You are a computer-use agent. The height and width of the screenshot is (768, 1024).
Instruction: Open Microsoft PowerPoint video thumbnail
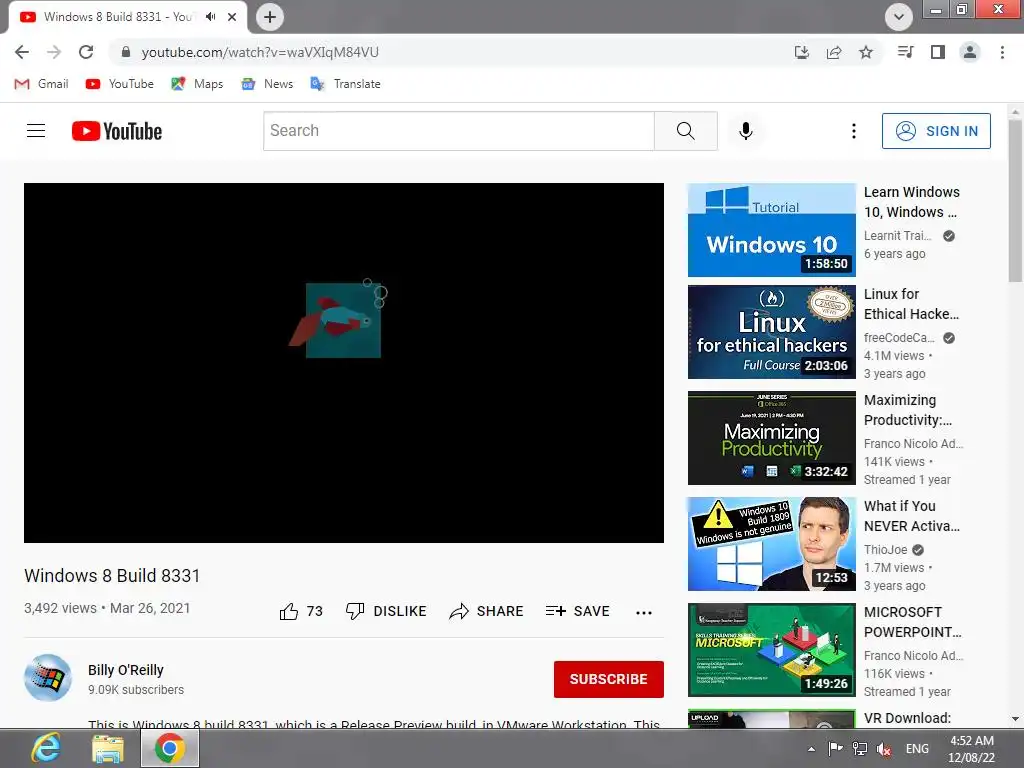coord(771,650)
